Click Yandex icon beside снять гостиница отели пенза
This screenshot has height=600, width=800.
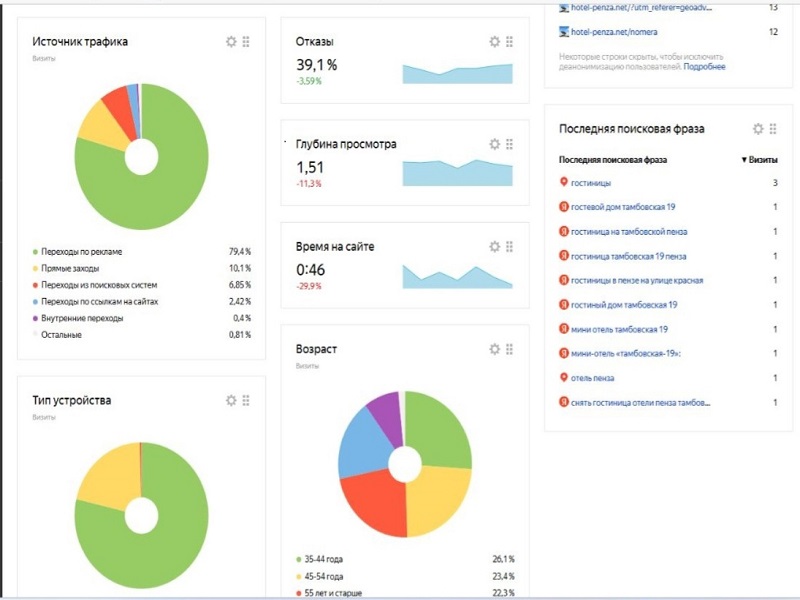click(564, 402)
